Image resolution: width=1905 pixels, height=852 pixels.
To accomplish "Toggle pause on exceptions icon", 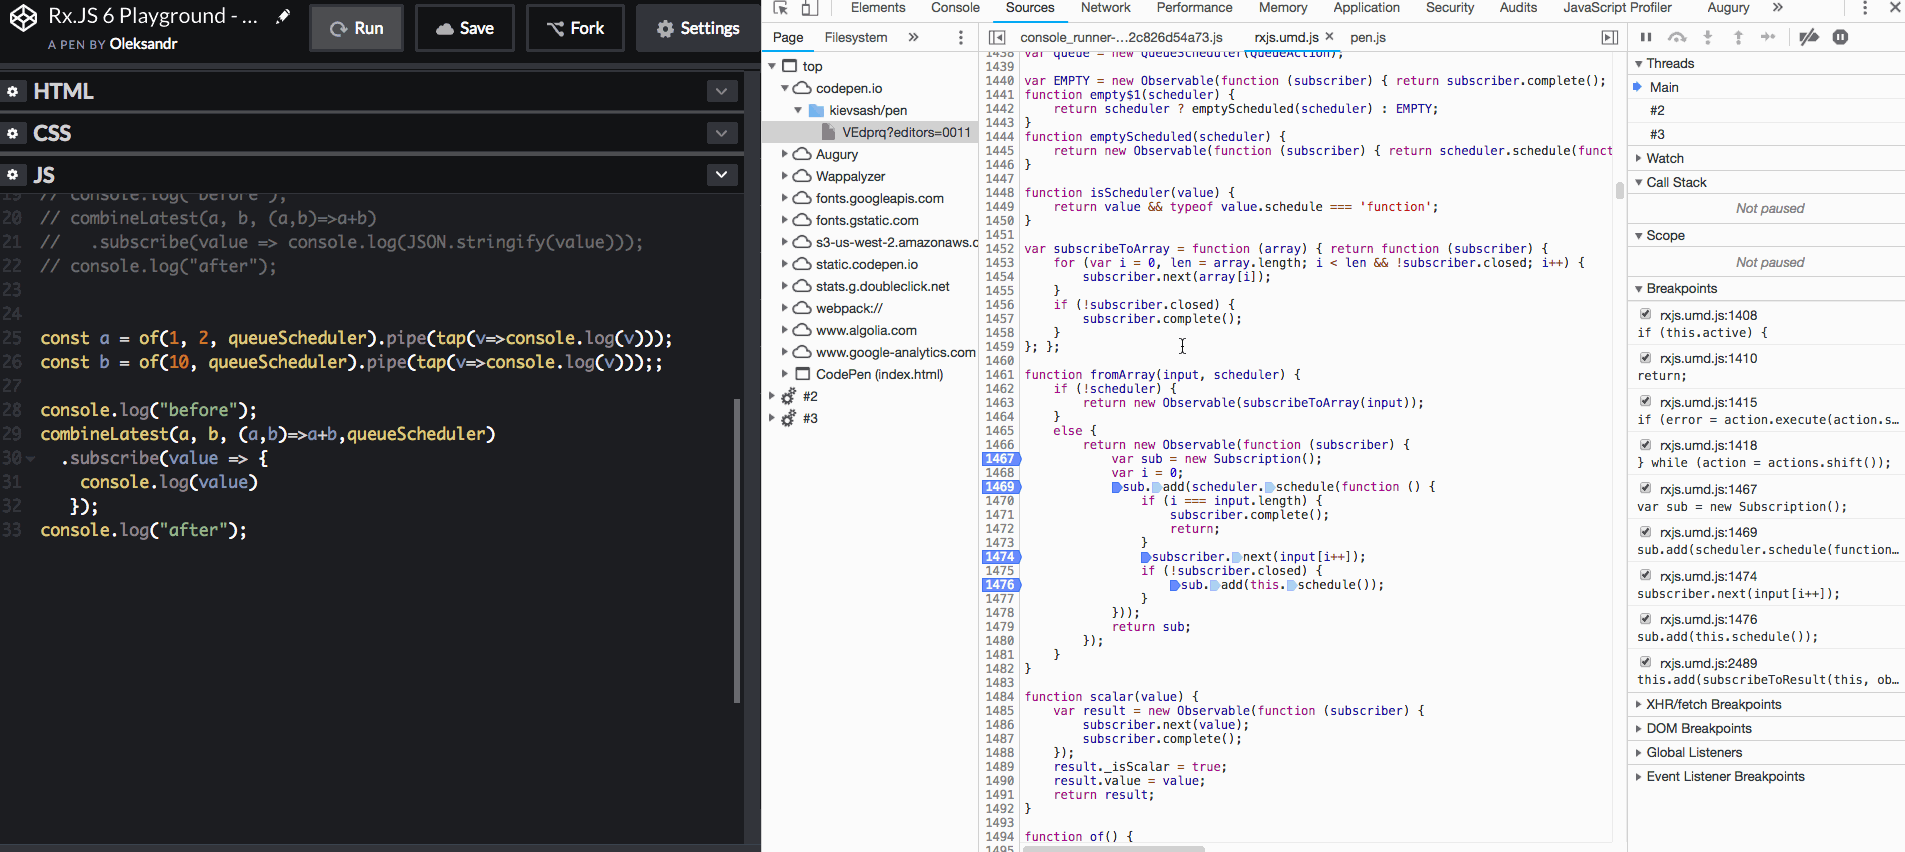I will [x=1840, y=37].
